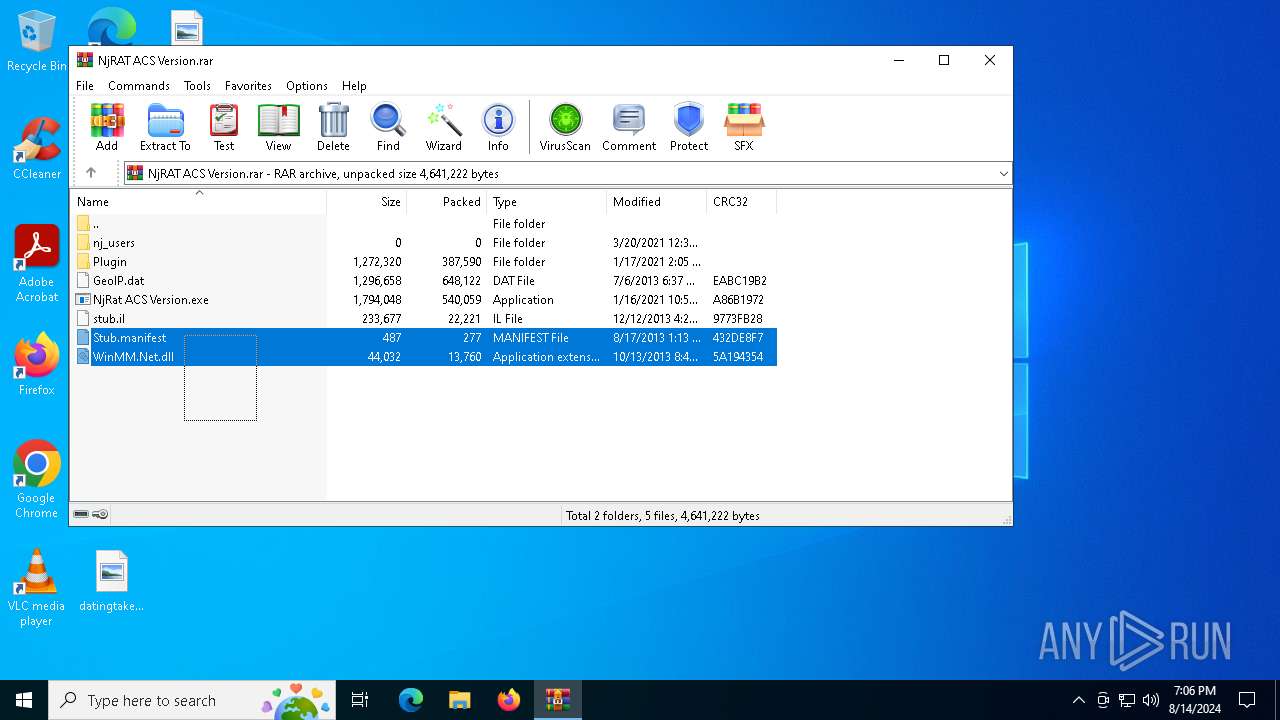Open the Options menu
Screen dimensions: 1280x720
tap(307, 86)
